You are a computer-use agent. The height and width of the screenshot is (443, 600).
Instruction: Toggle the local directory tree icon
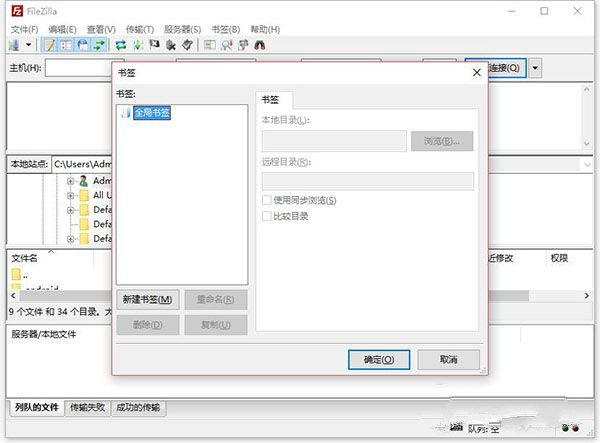point(66,45)
